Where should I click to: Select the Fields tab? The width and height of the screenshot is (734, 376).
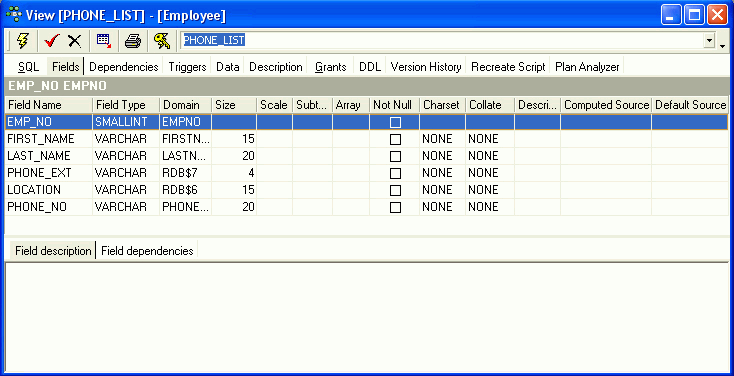coord(66,67)
